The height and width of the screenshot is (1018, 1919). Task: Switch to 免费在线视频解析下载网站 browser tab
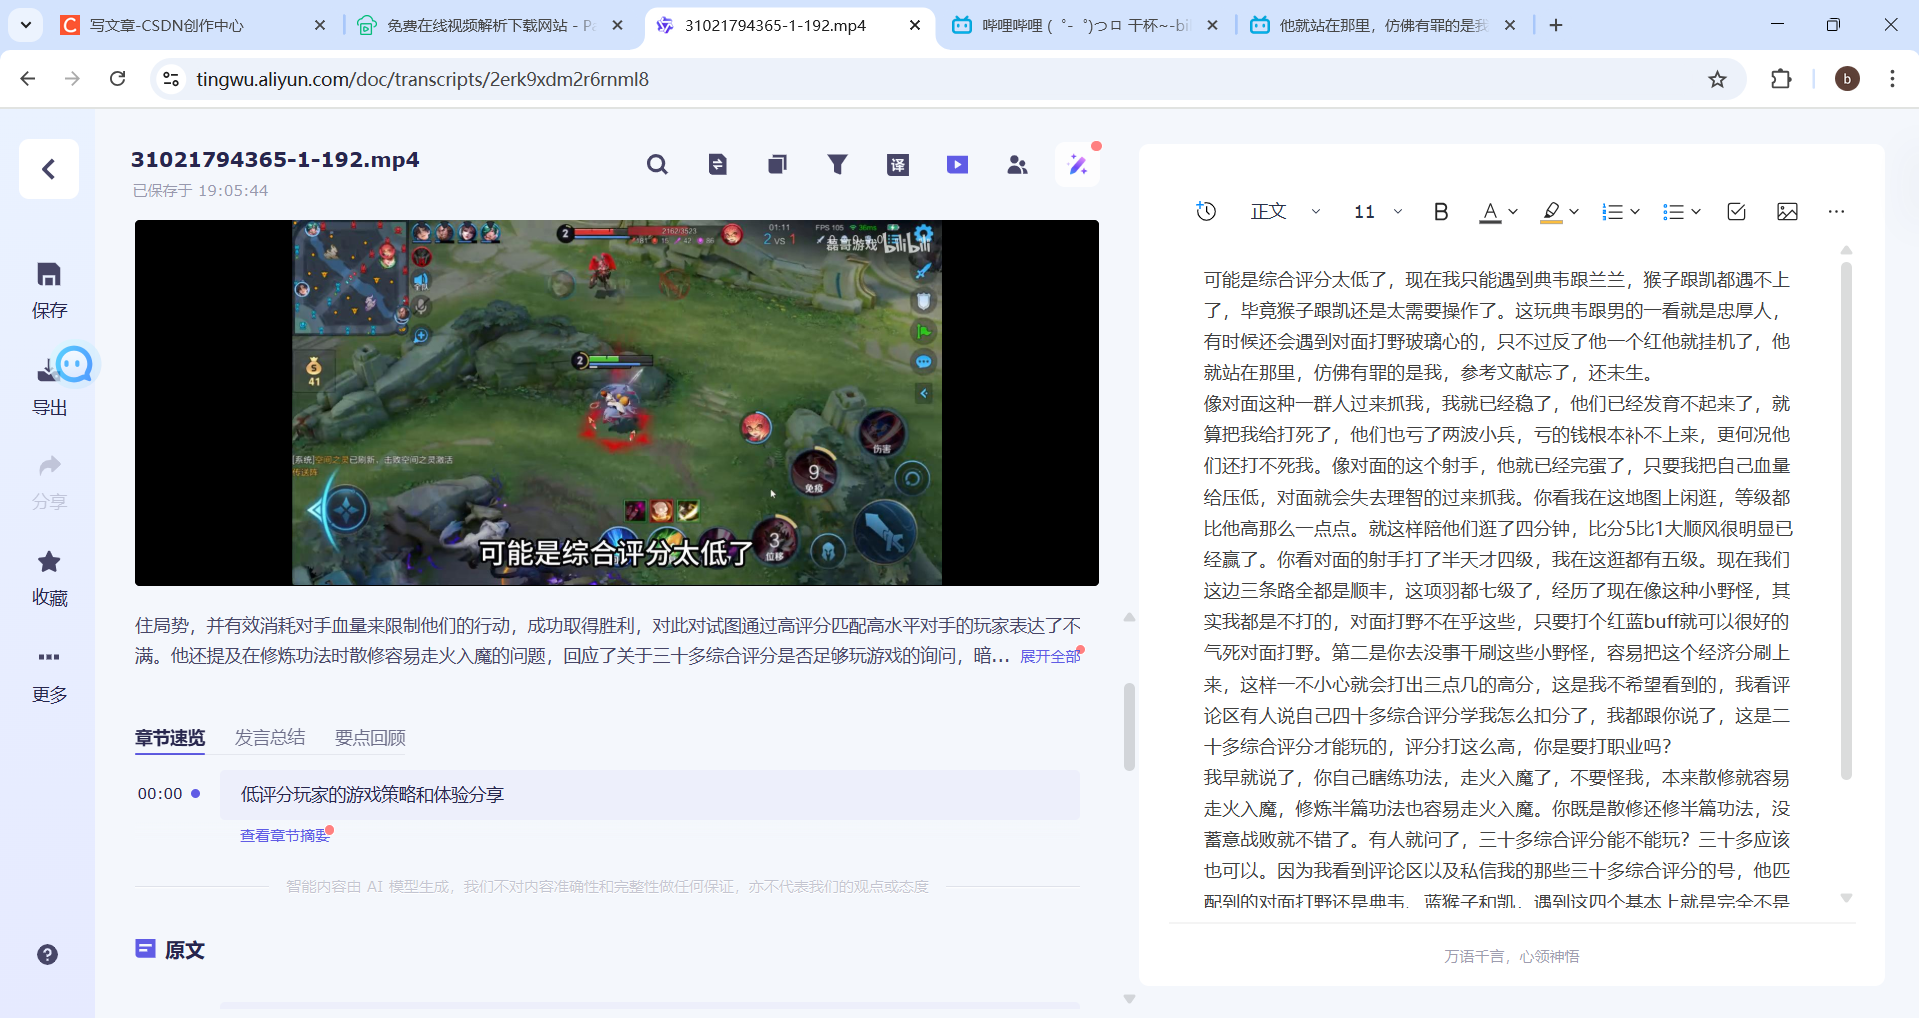491,25
